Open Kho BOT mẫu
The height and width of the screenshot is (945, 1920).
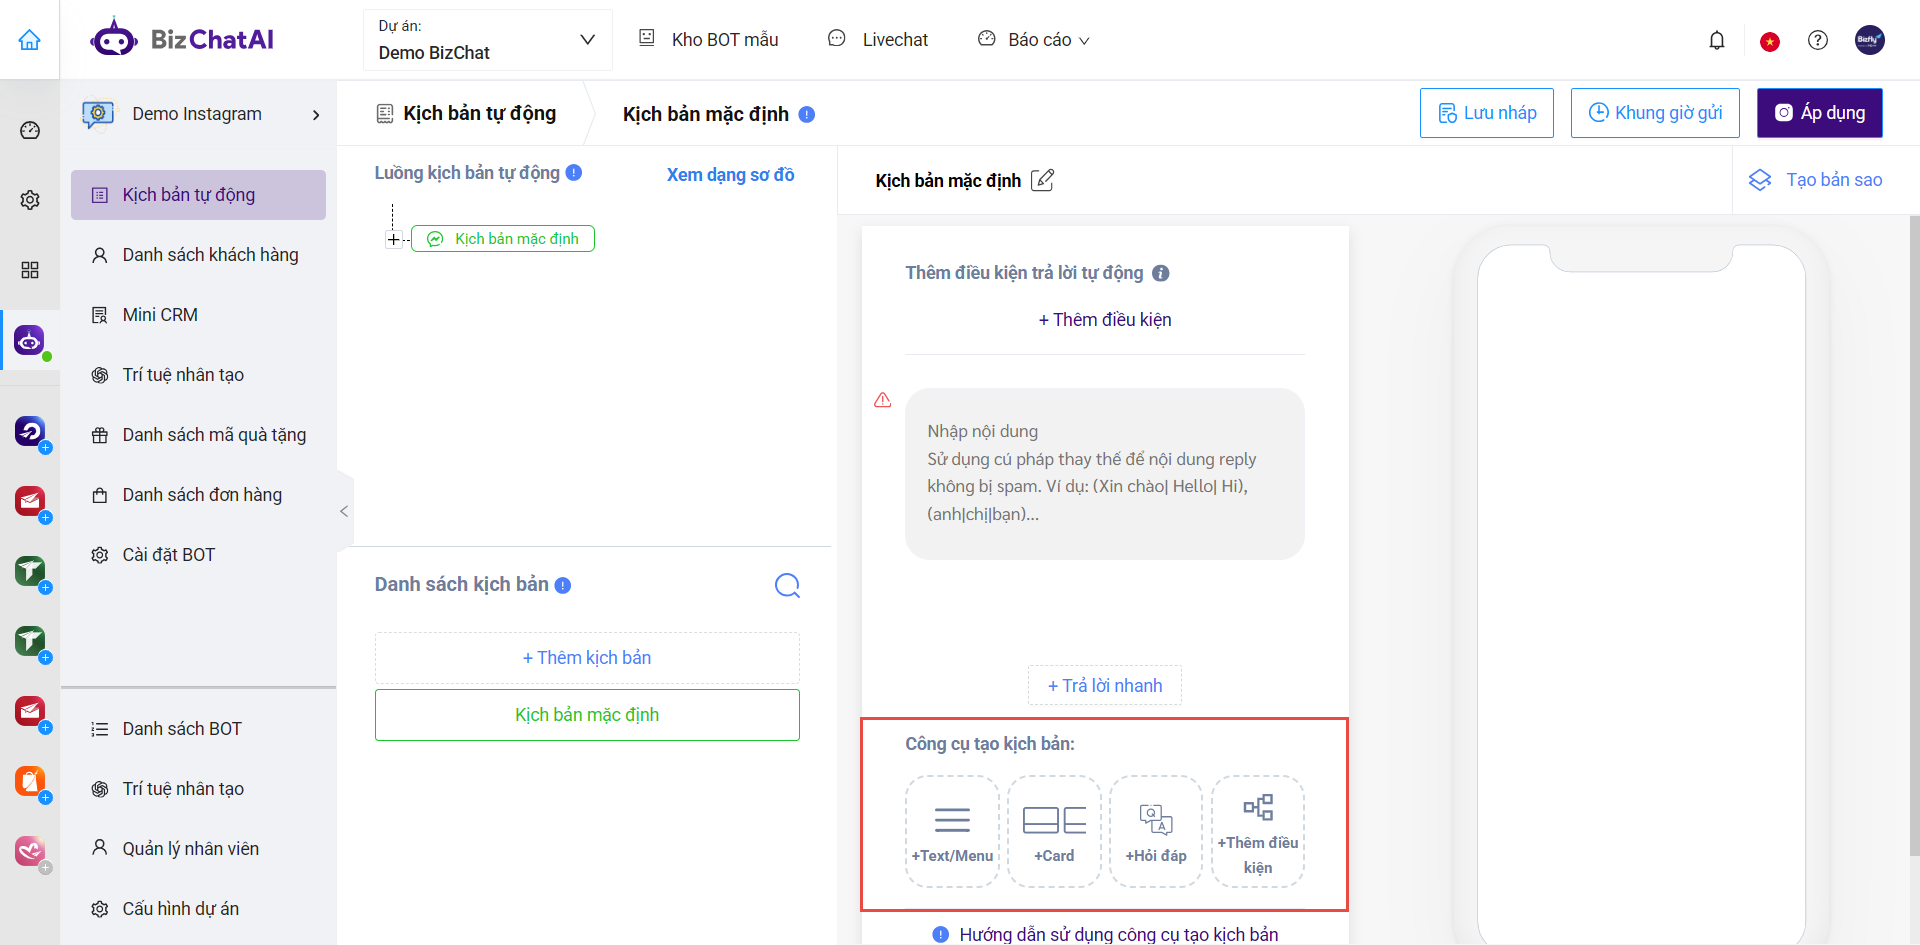(x=708, y=40)
